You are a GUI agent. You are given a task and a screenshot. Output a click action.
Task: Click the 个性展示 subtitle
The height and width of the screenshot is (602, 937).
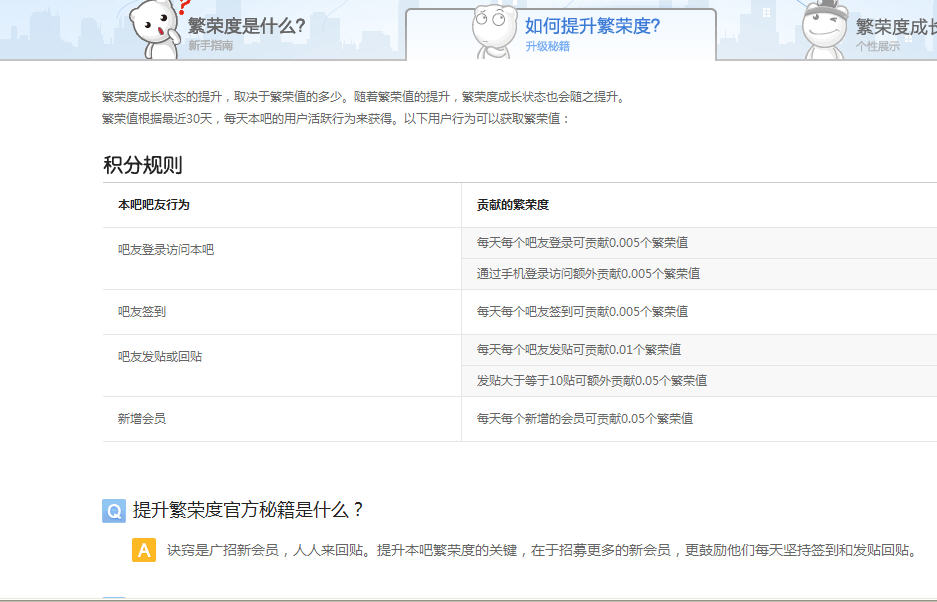pyautogui.click(x=877, y=46)
